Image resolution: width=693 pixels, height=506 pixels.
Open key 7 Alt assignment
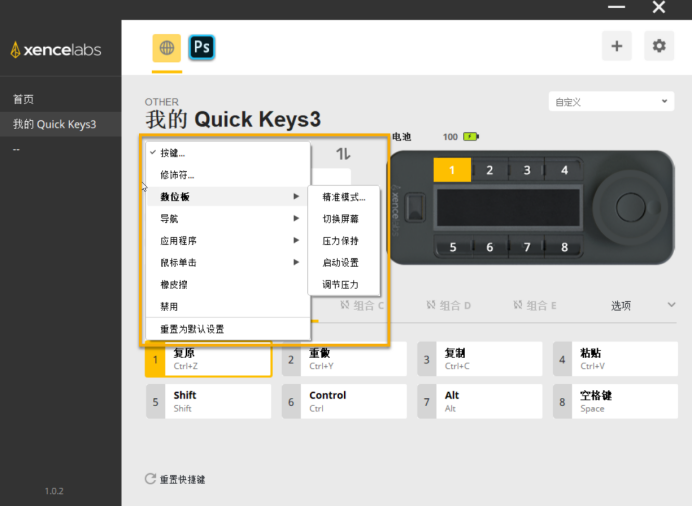480,401
